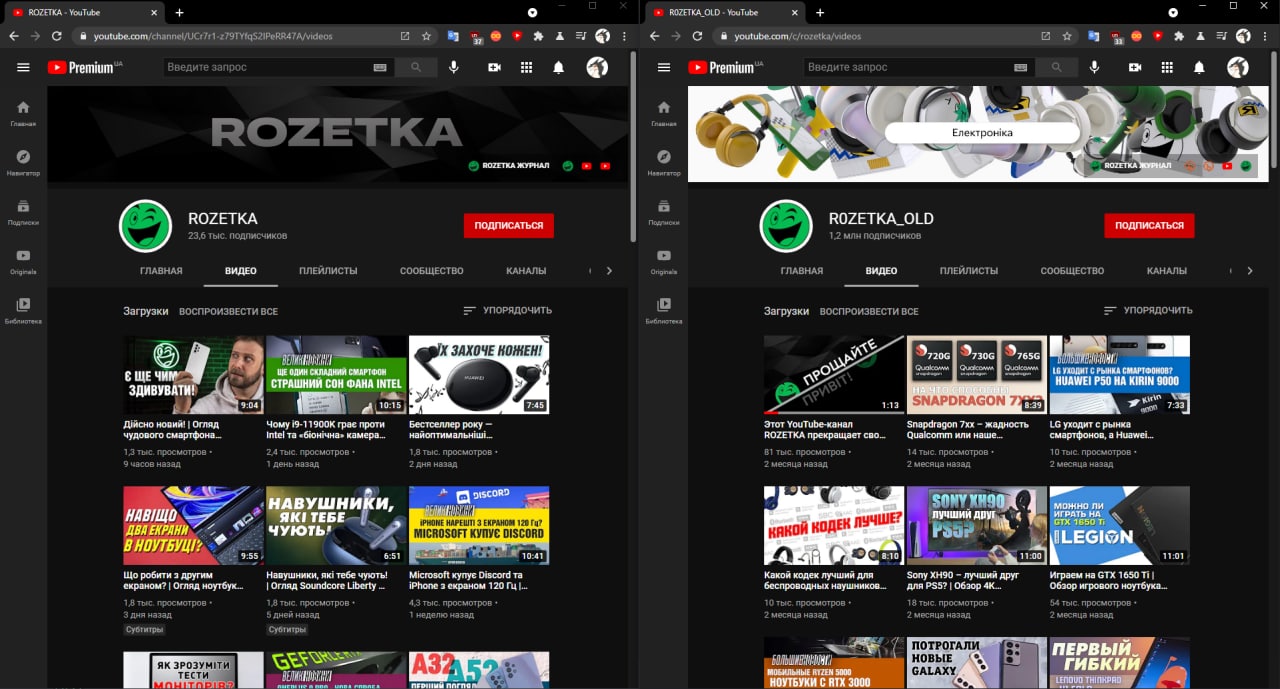Screen dimensions: 1280x689
Task: Open Навигатор in R0ZETKA_OLD window sidebar
Action: tap(664, 163)
